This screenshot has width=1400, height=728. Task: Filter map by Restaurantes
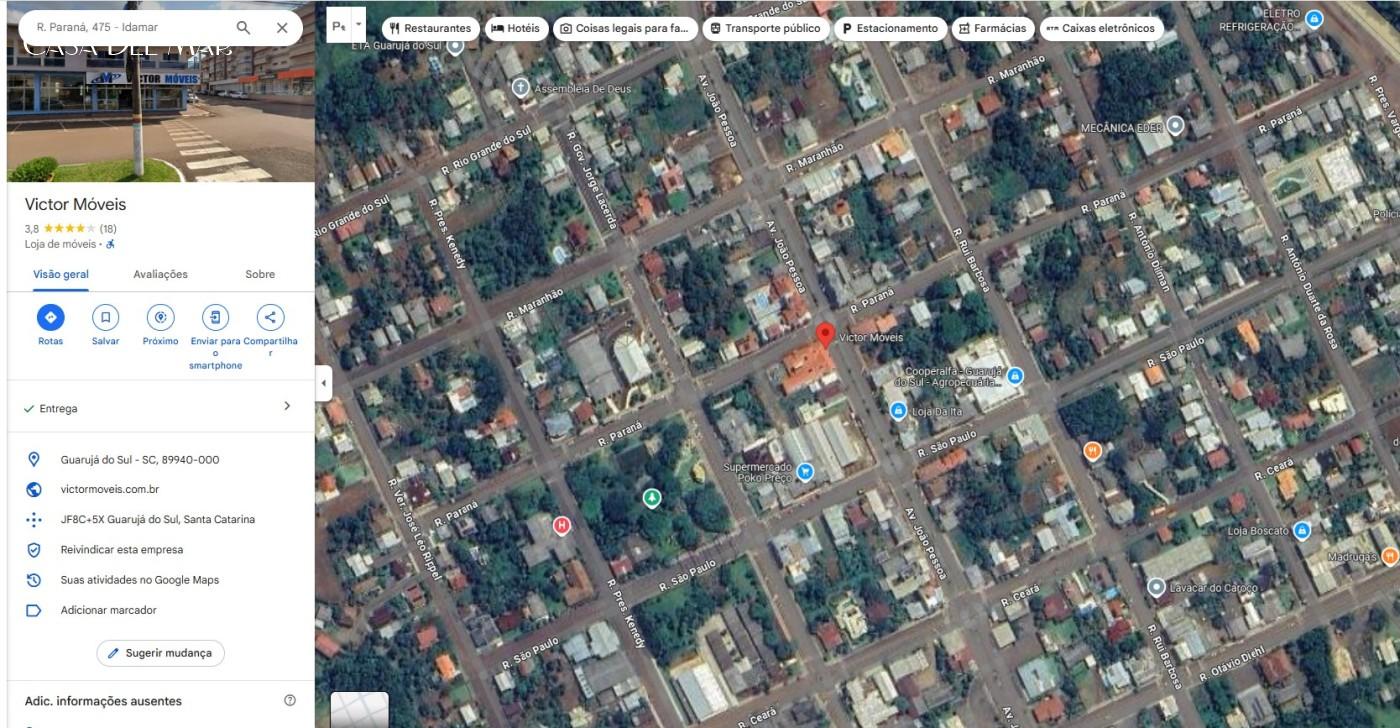[x=430, y=28]
